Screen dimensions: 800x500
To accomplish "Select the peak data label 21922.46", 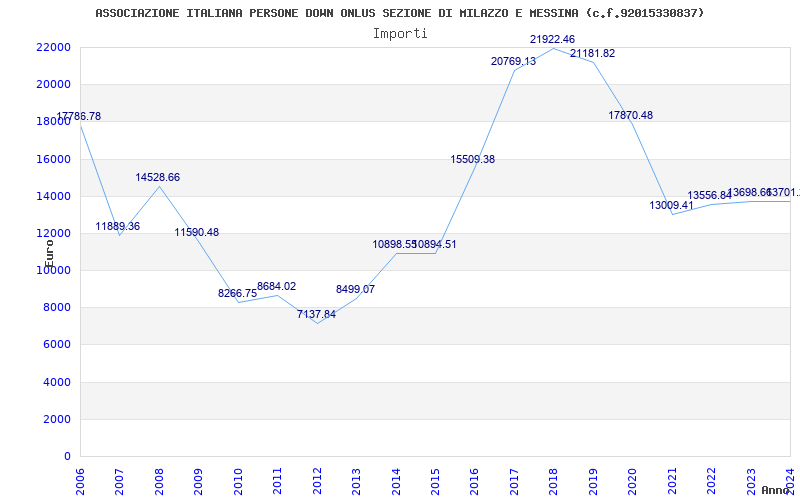I will pyautogui.click(x=553, y=40).
